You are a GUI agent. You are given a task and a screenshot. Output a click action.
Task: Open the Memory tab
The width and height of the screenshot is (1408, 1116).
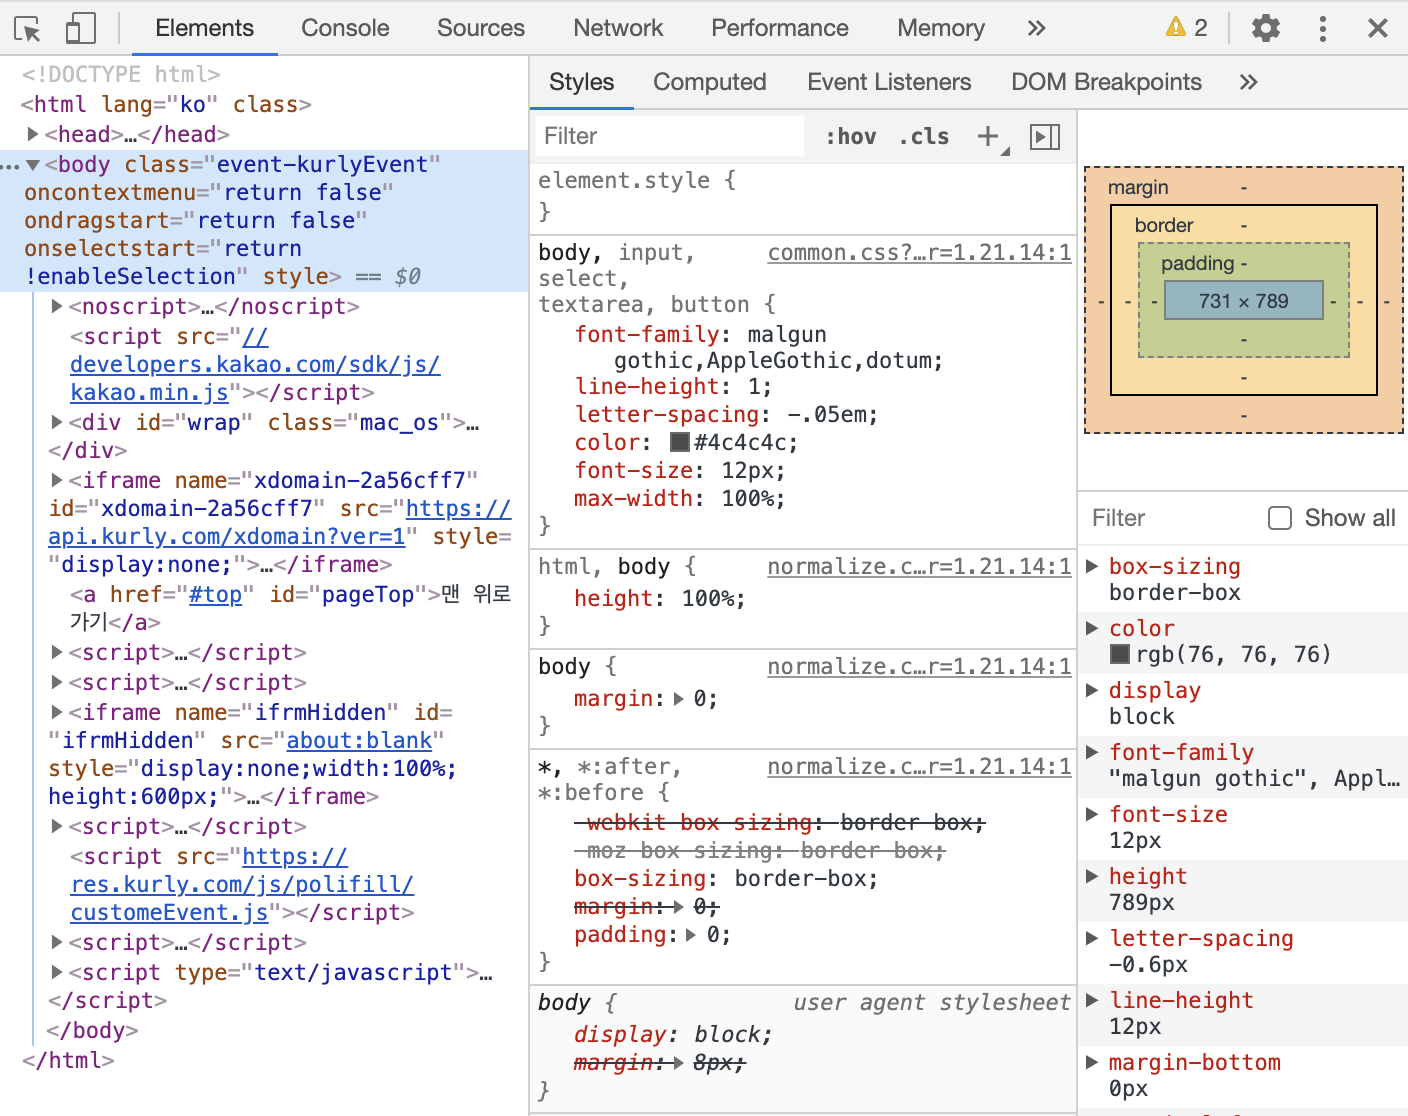point(941,28)
